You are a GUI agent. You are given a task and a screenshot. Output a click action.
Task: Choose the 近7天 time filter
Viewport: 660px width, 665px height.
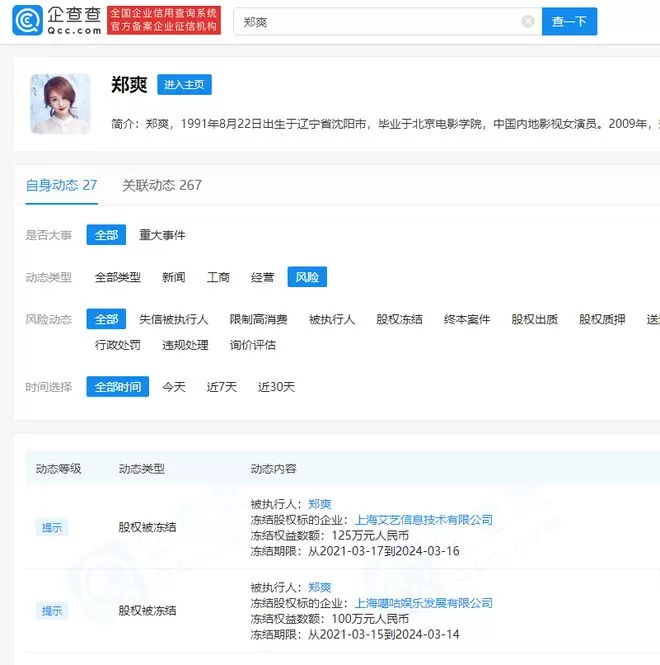pos(221,387)
